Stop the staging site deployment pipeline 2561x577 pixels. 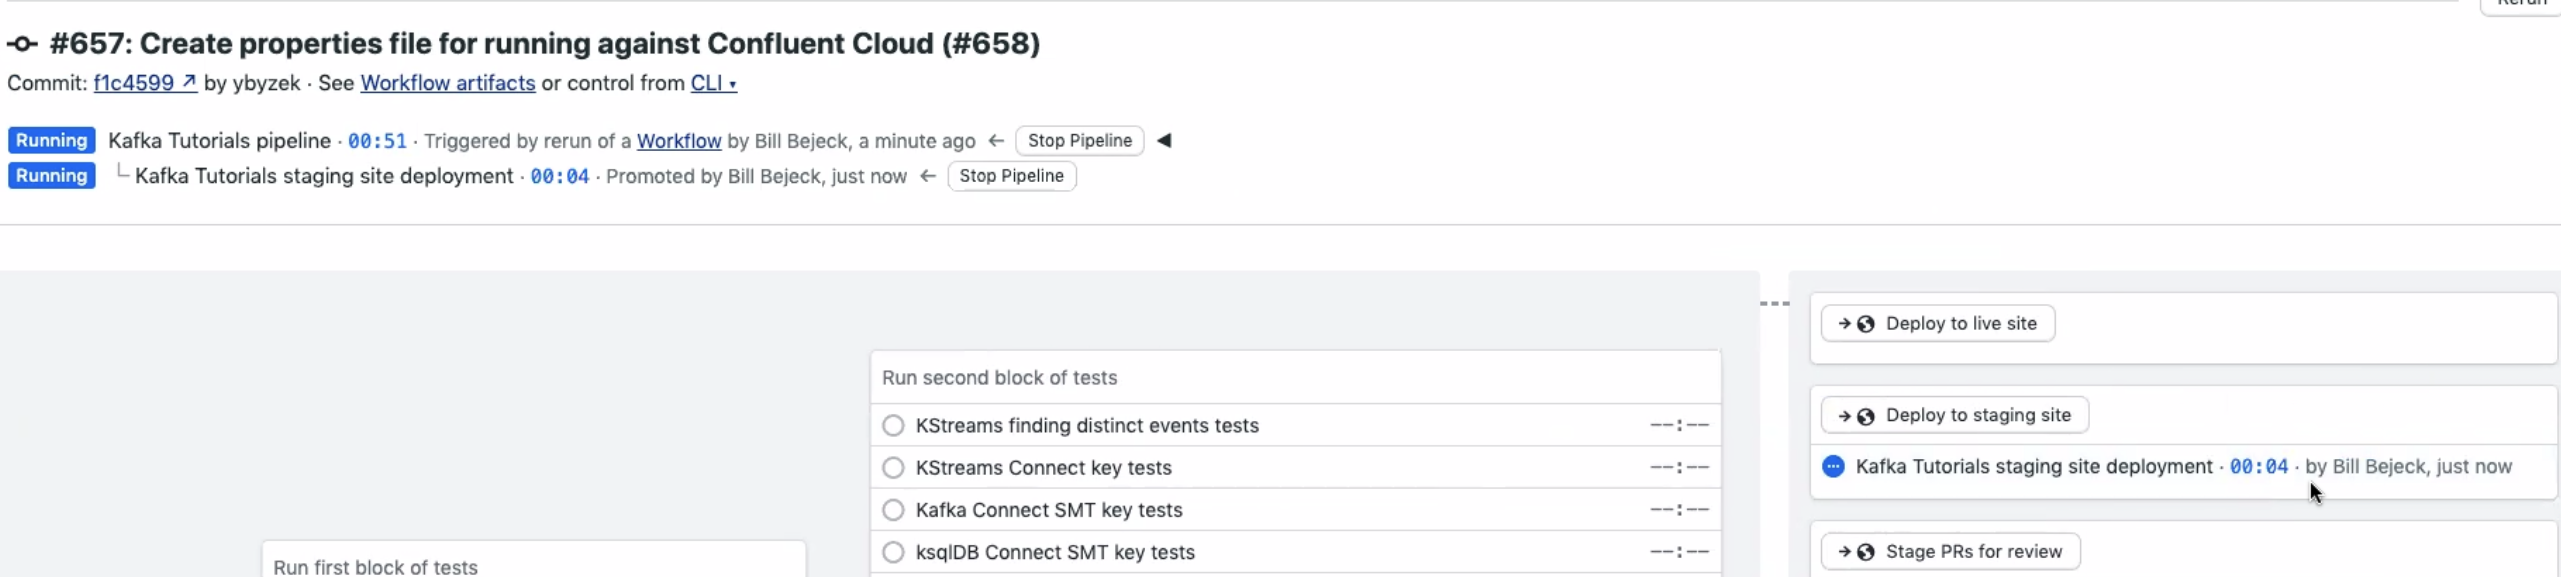[x=1011, y=176]
